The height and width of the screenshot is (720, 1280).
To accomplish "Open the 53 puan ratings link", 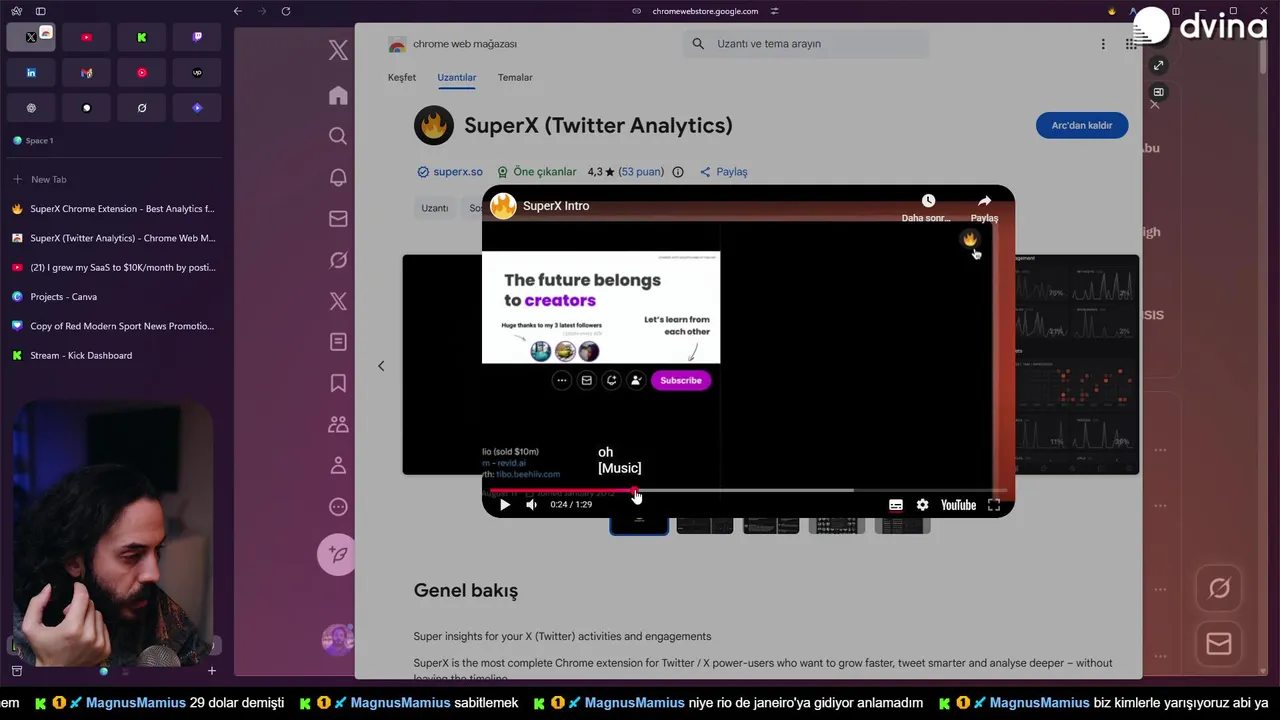I will click(641, 172).
